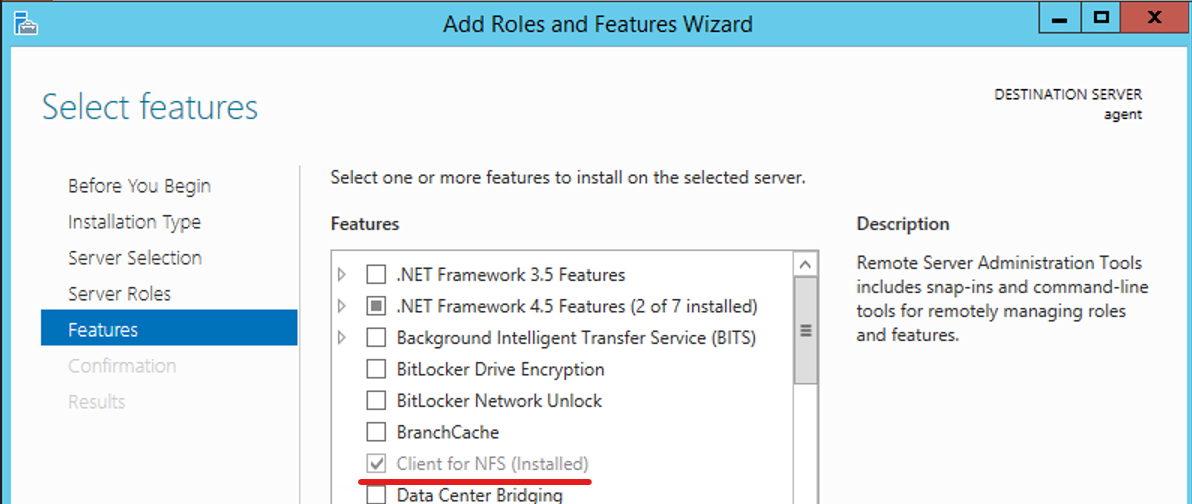Check the BranchCache checkbox
Screen dimensions: 1192x504
(x=376, y=433)
